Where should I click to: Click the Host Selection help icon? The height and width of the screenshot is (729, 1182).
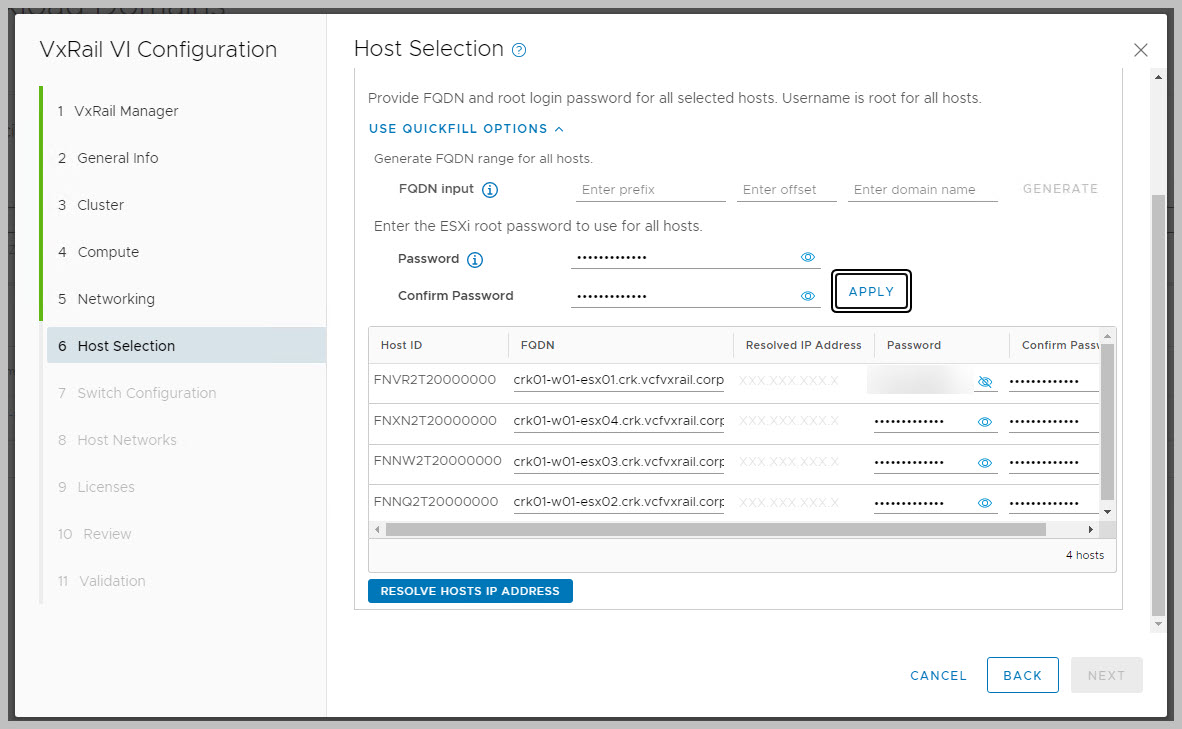point(519,50)
